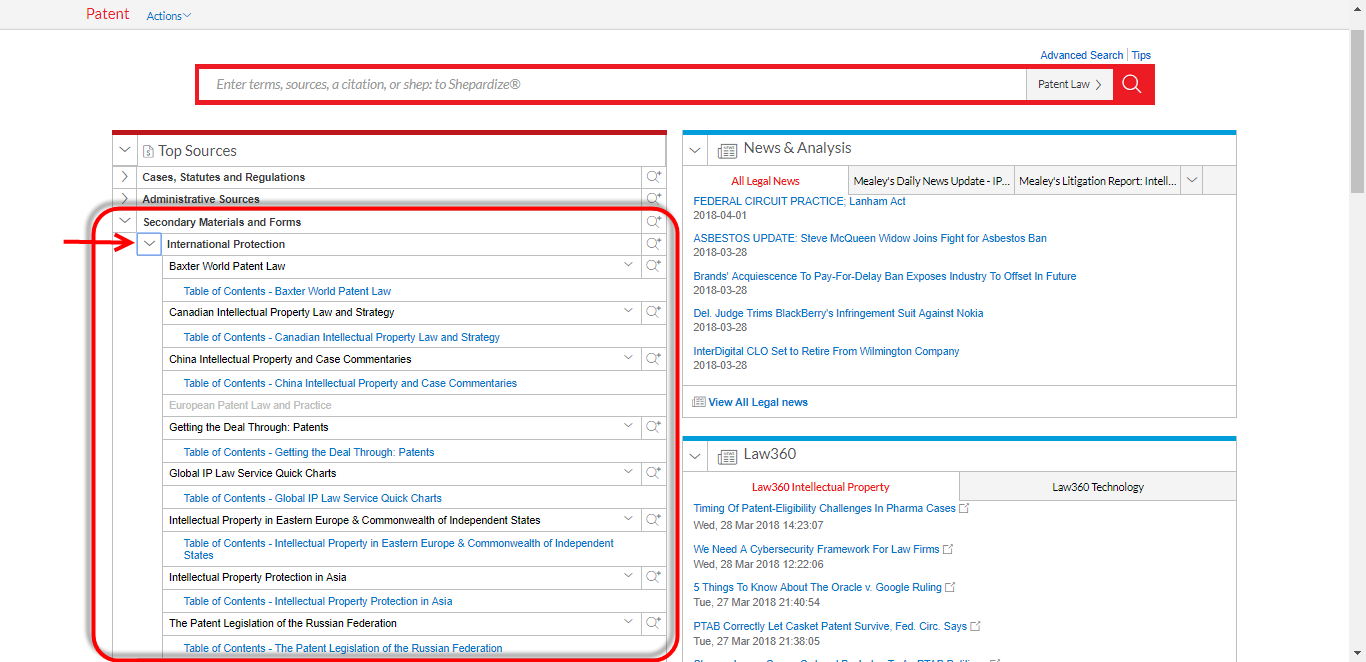Open more news tabs dropdown arrow
The image size is (1366, 662).
pos(1191,181)
